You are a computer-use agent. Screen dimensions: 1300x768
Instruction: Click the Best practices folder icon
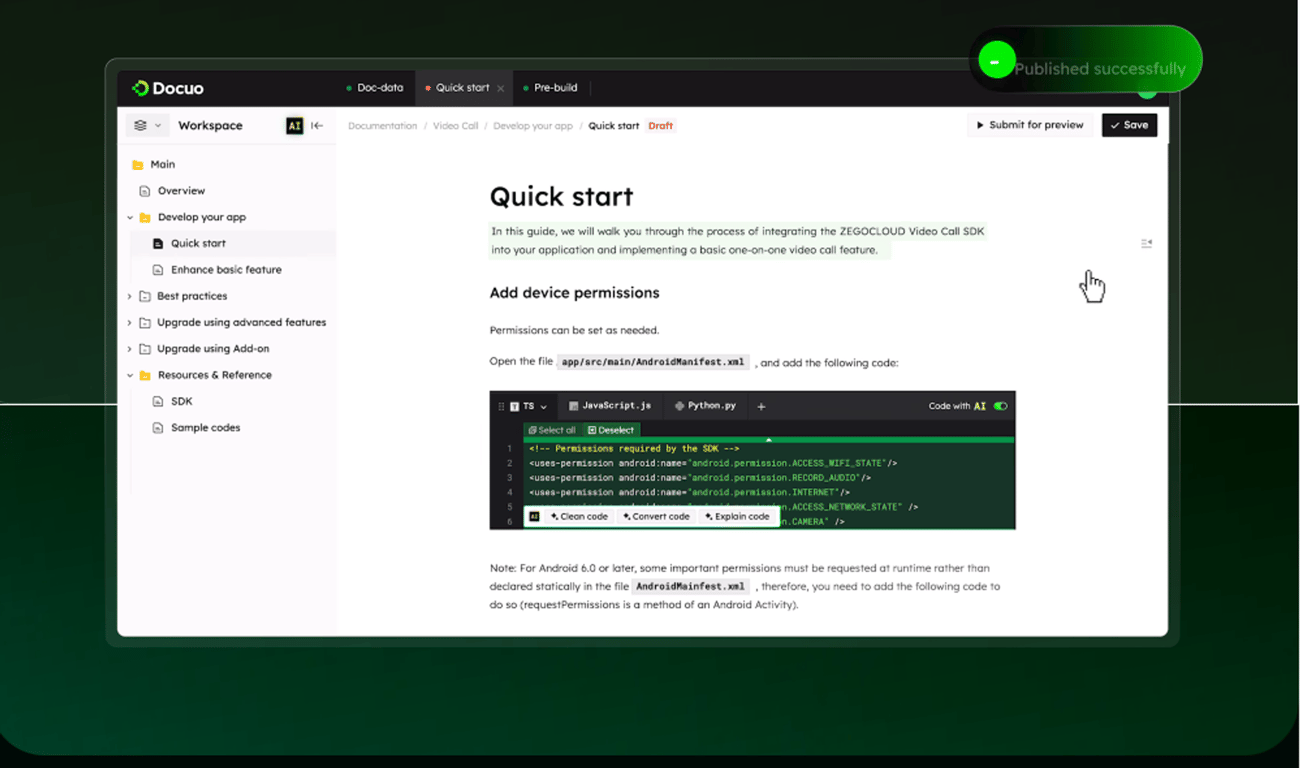point(145,297)
